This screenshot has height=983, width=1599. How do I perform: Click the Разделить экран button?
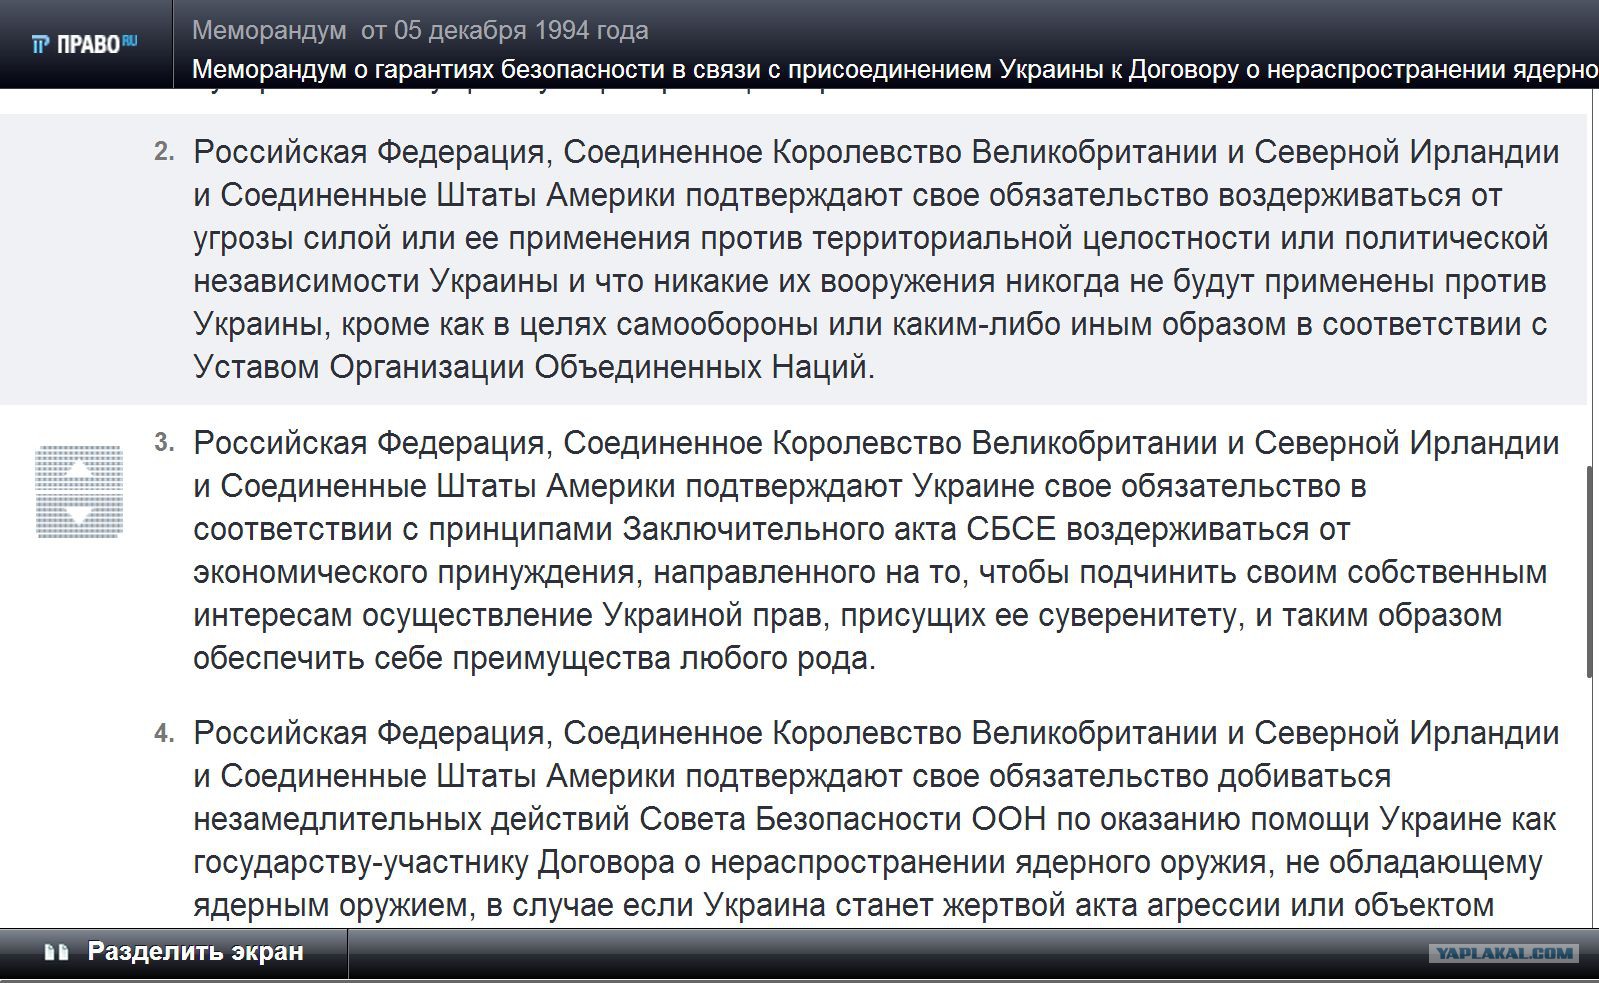(174, 952)
